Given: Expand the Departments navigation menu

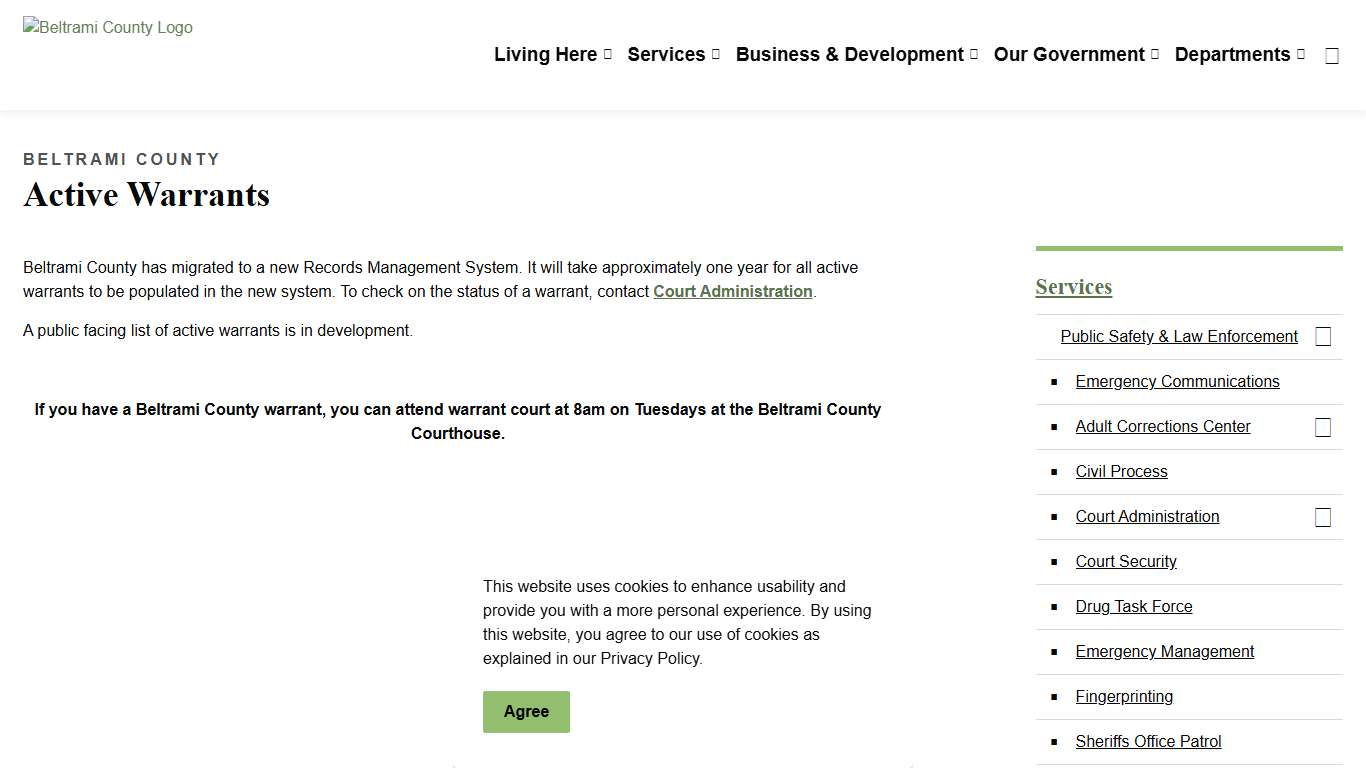Looking at the screenshot, I should tap(1239, 55).
